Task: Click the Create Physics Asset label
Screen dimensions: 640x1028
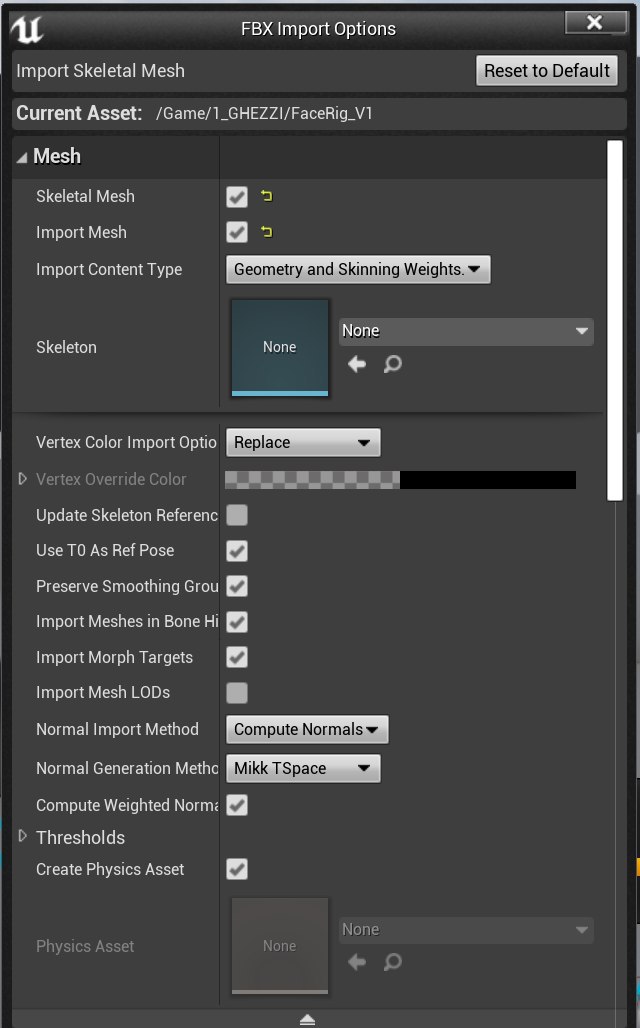Action: [x=110, y=869]
